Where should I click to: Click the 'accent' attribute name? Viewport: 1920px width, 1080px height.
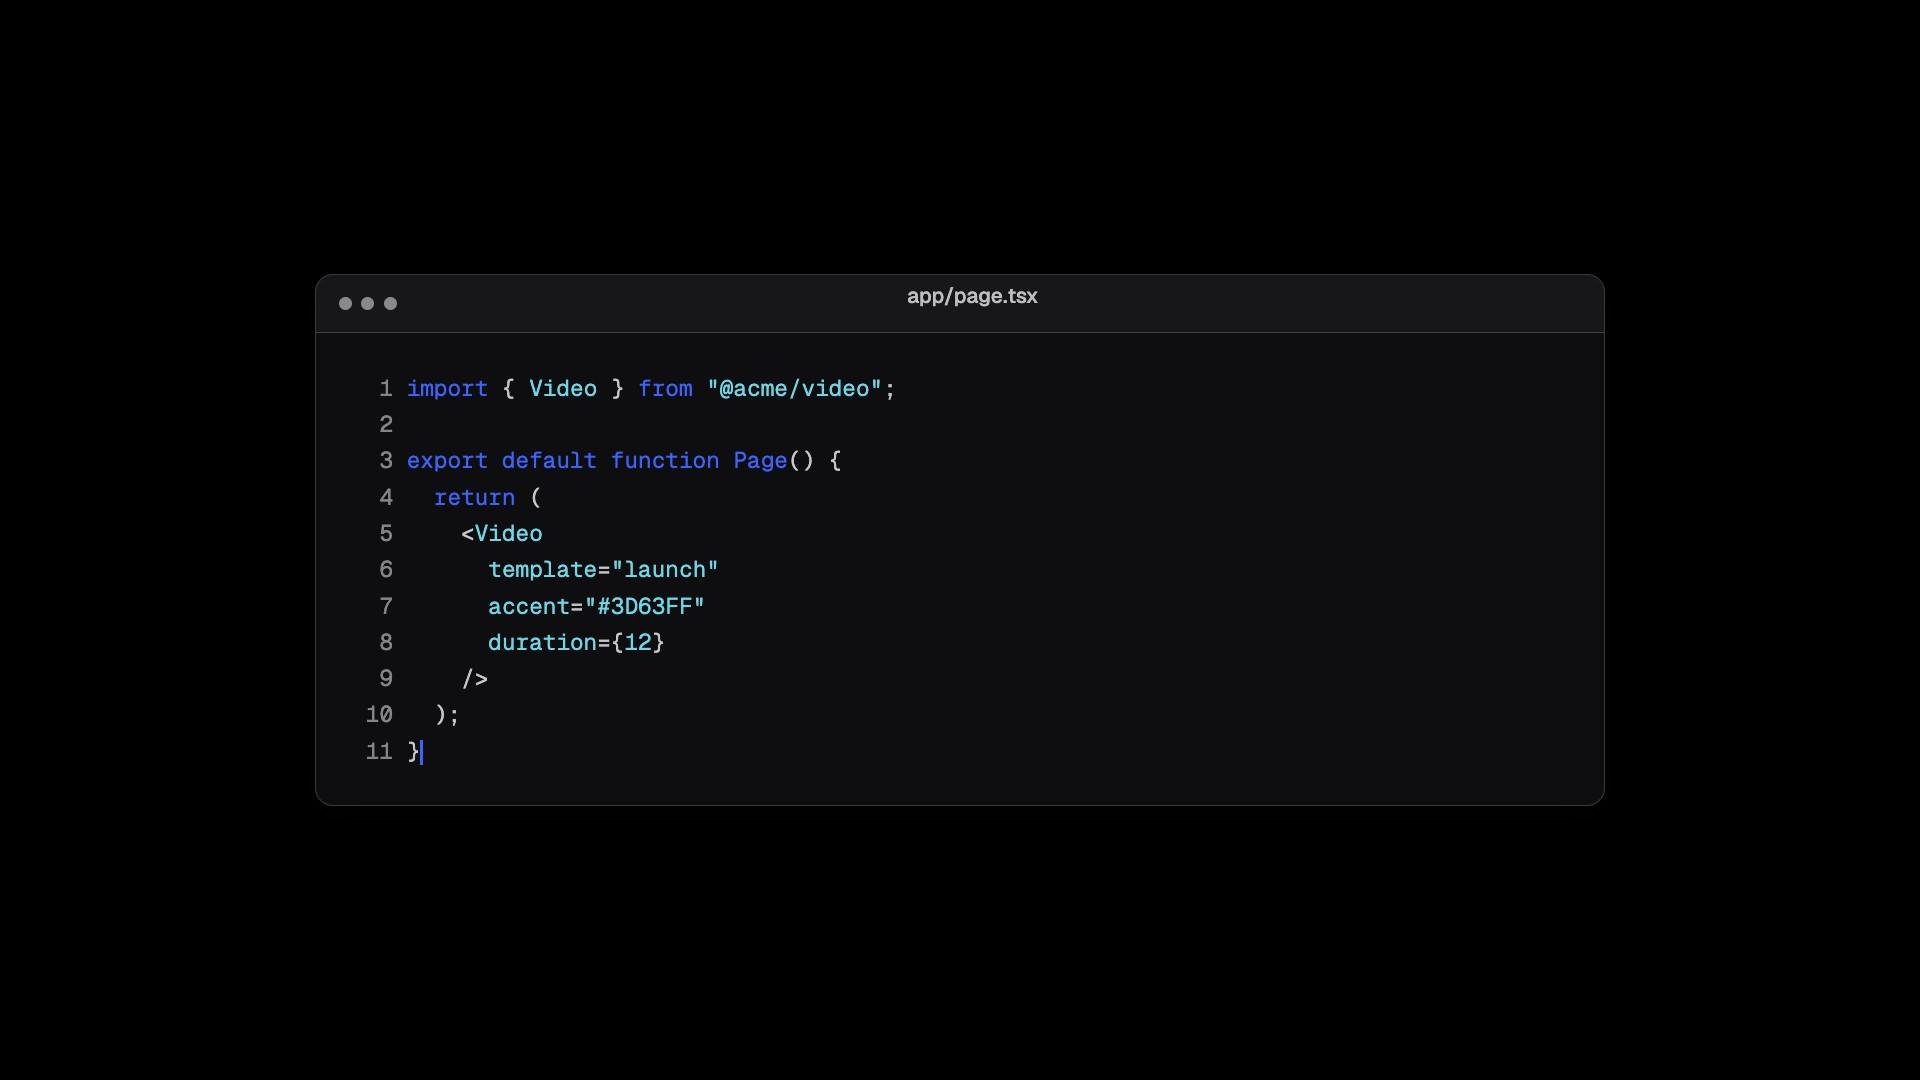tap(529, 607)
